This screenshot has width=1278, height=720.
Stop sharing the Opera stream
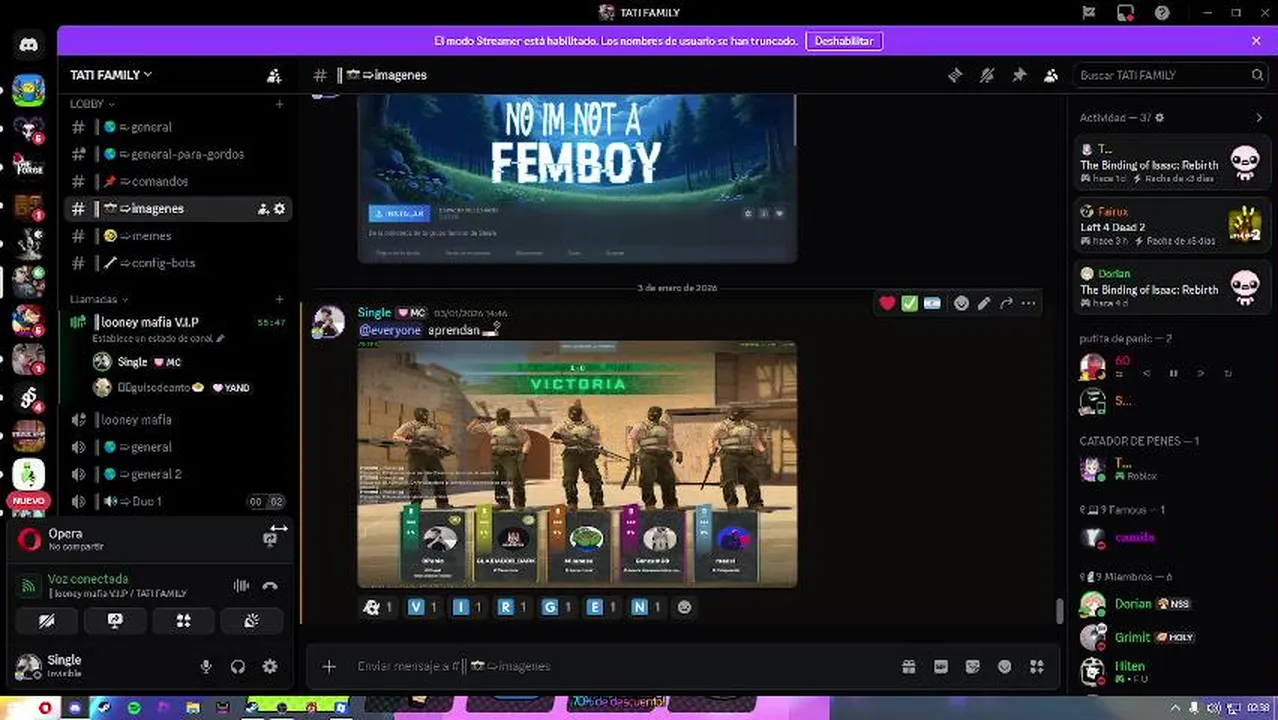point(270,539)
